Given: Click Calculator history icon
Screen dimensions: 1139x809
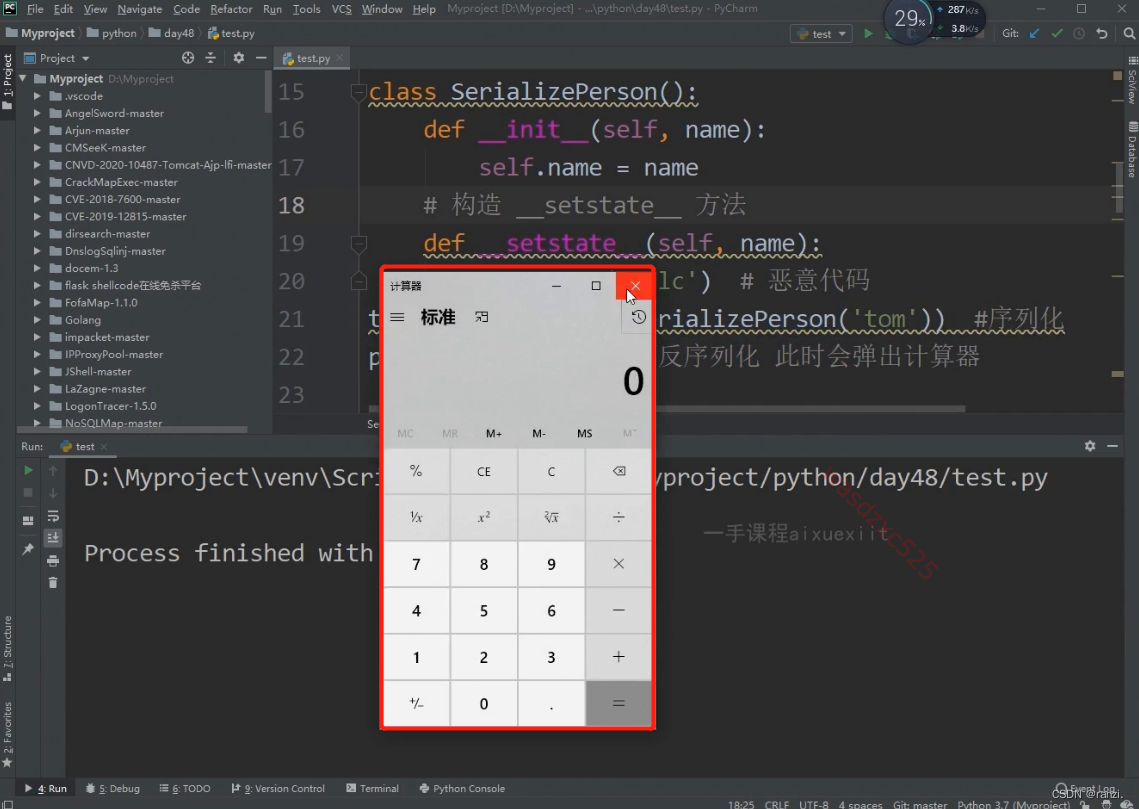Looking at the screenshot, I should pos(638,317).
